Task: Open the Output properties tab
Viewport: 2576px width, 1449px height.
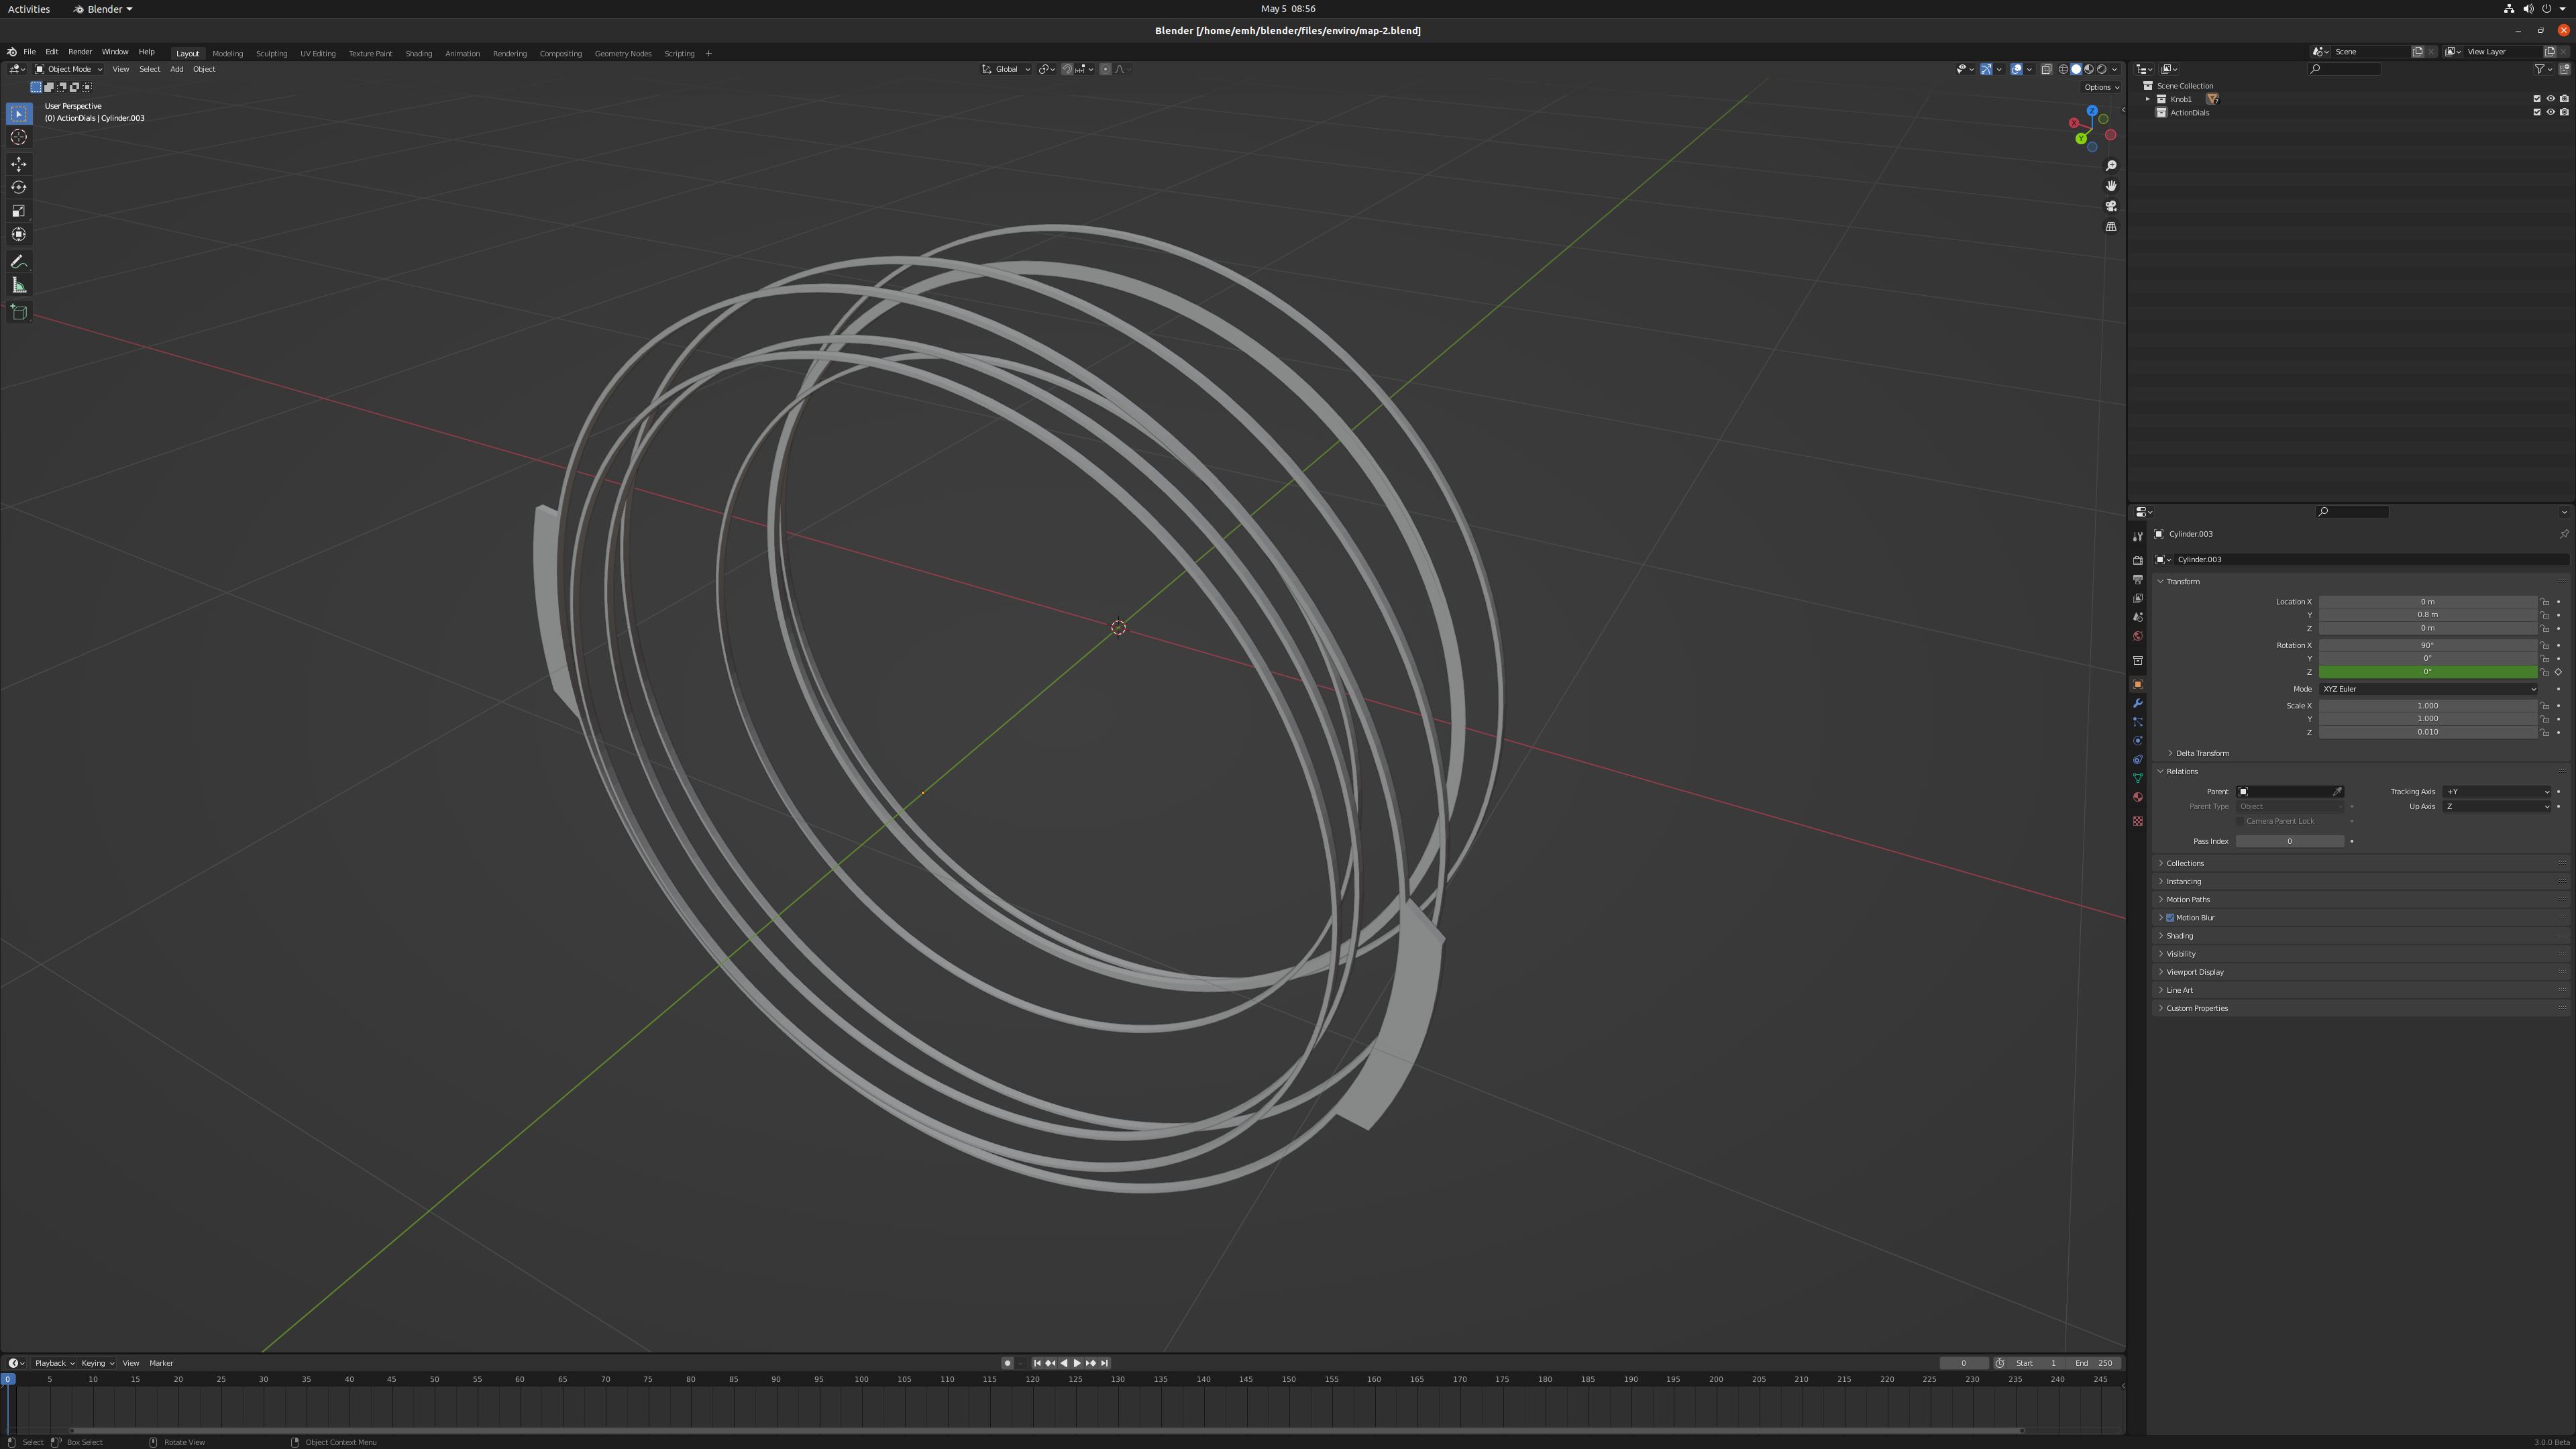Action: pyautogui.click(x=2138, y=580)
